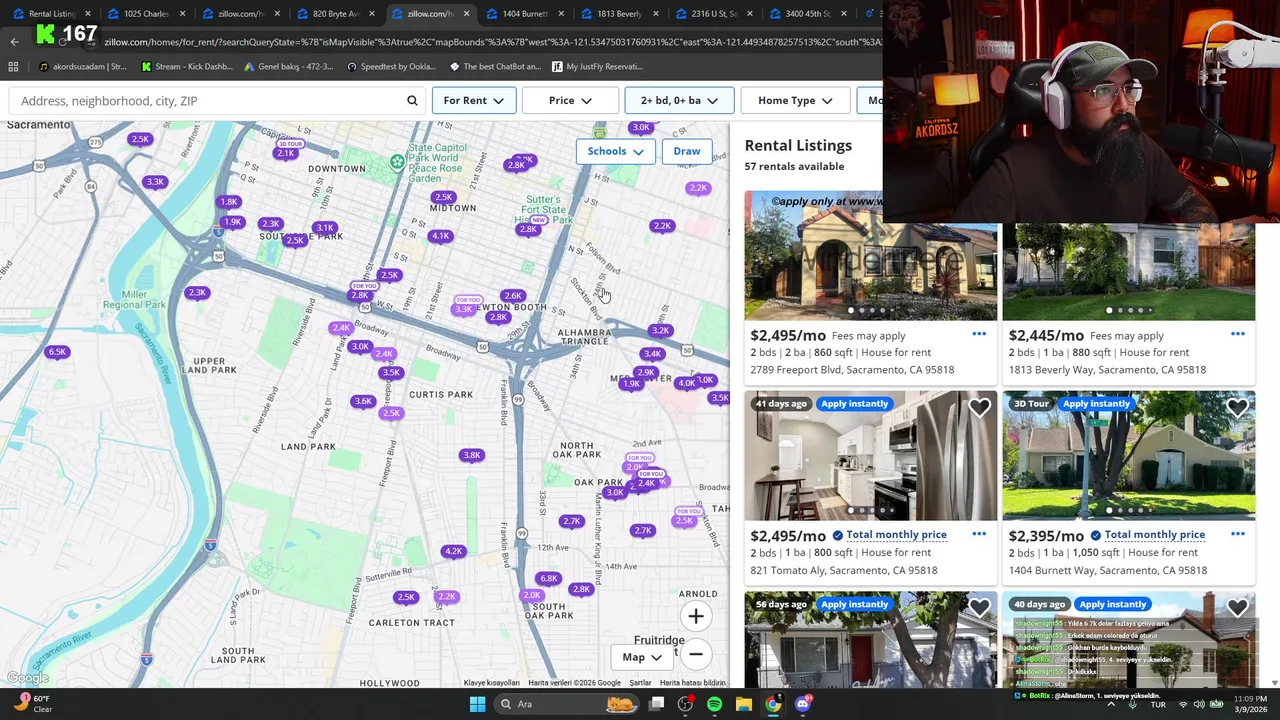Click the 4.0K price marker

686,383
